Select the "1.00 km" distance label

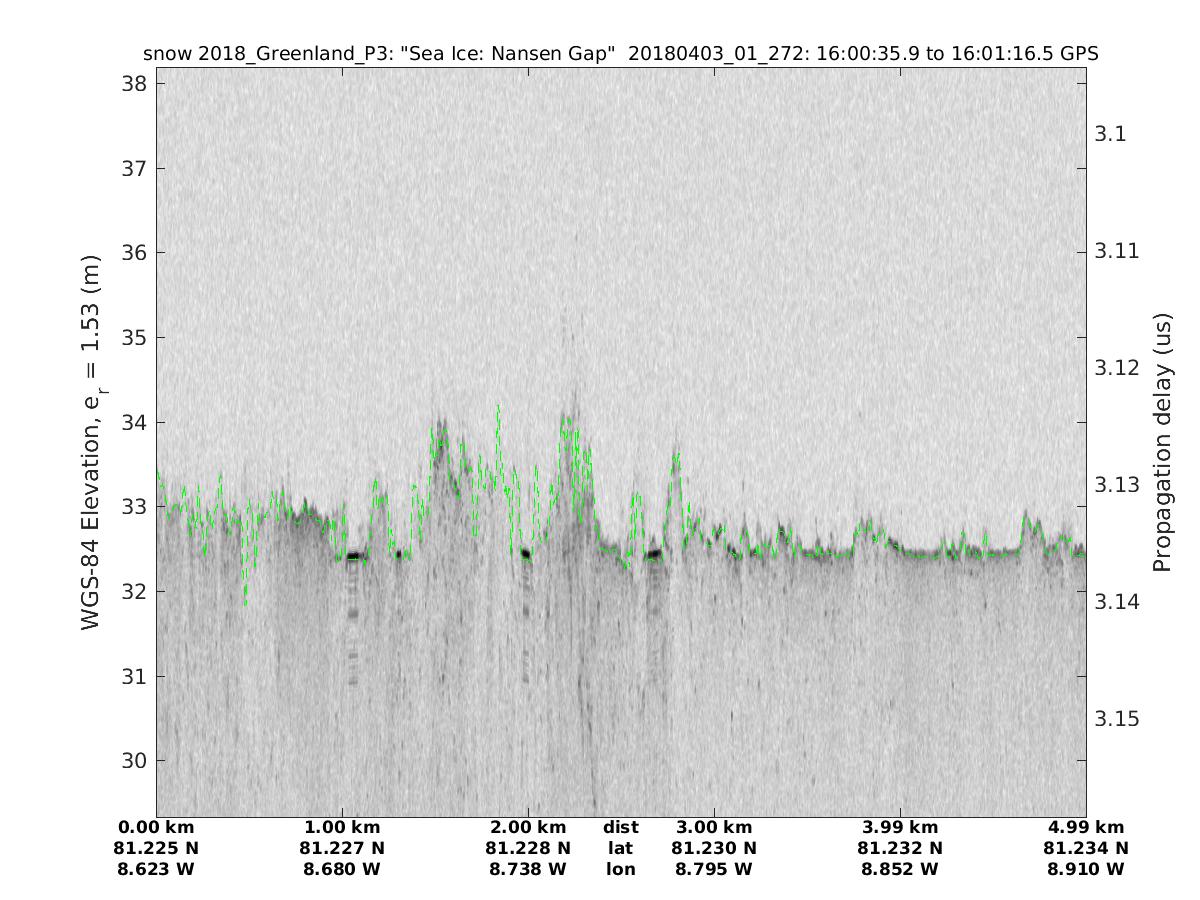[342, 828]
